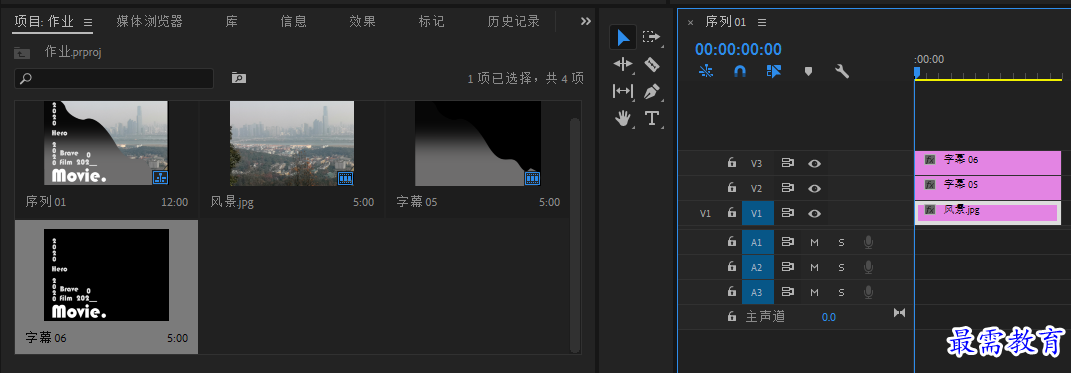Open 序列01 timeline panel menu
Screen dimensions: 1071x373
(762, 22)
